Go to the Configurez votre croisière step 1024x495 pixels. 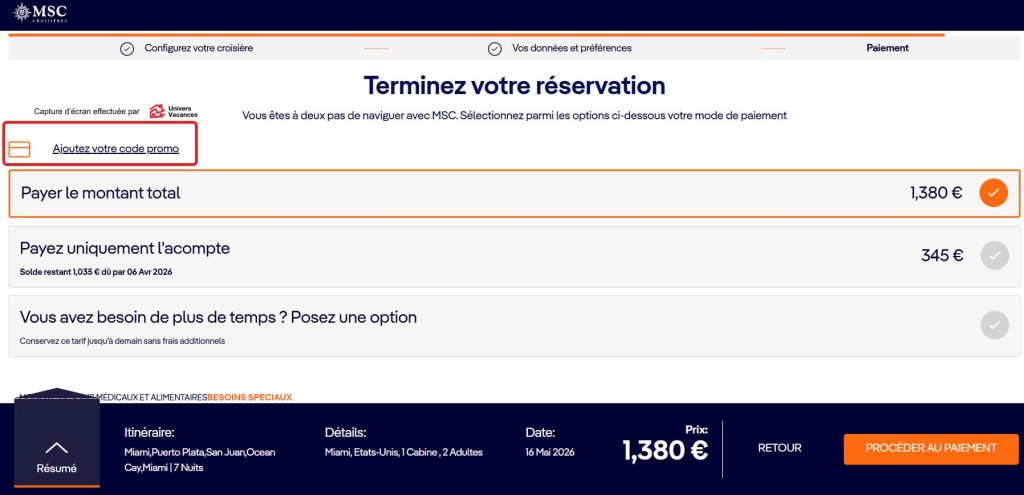click(198, 48)
